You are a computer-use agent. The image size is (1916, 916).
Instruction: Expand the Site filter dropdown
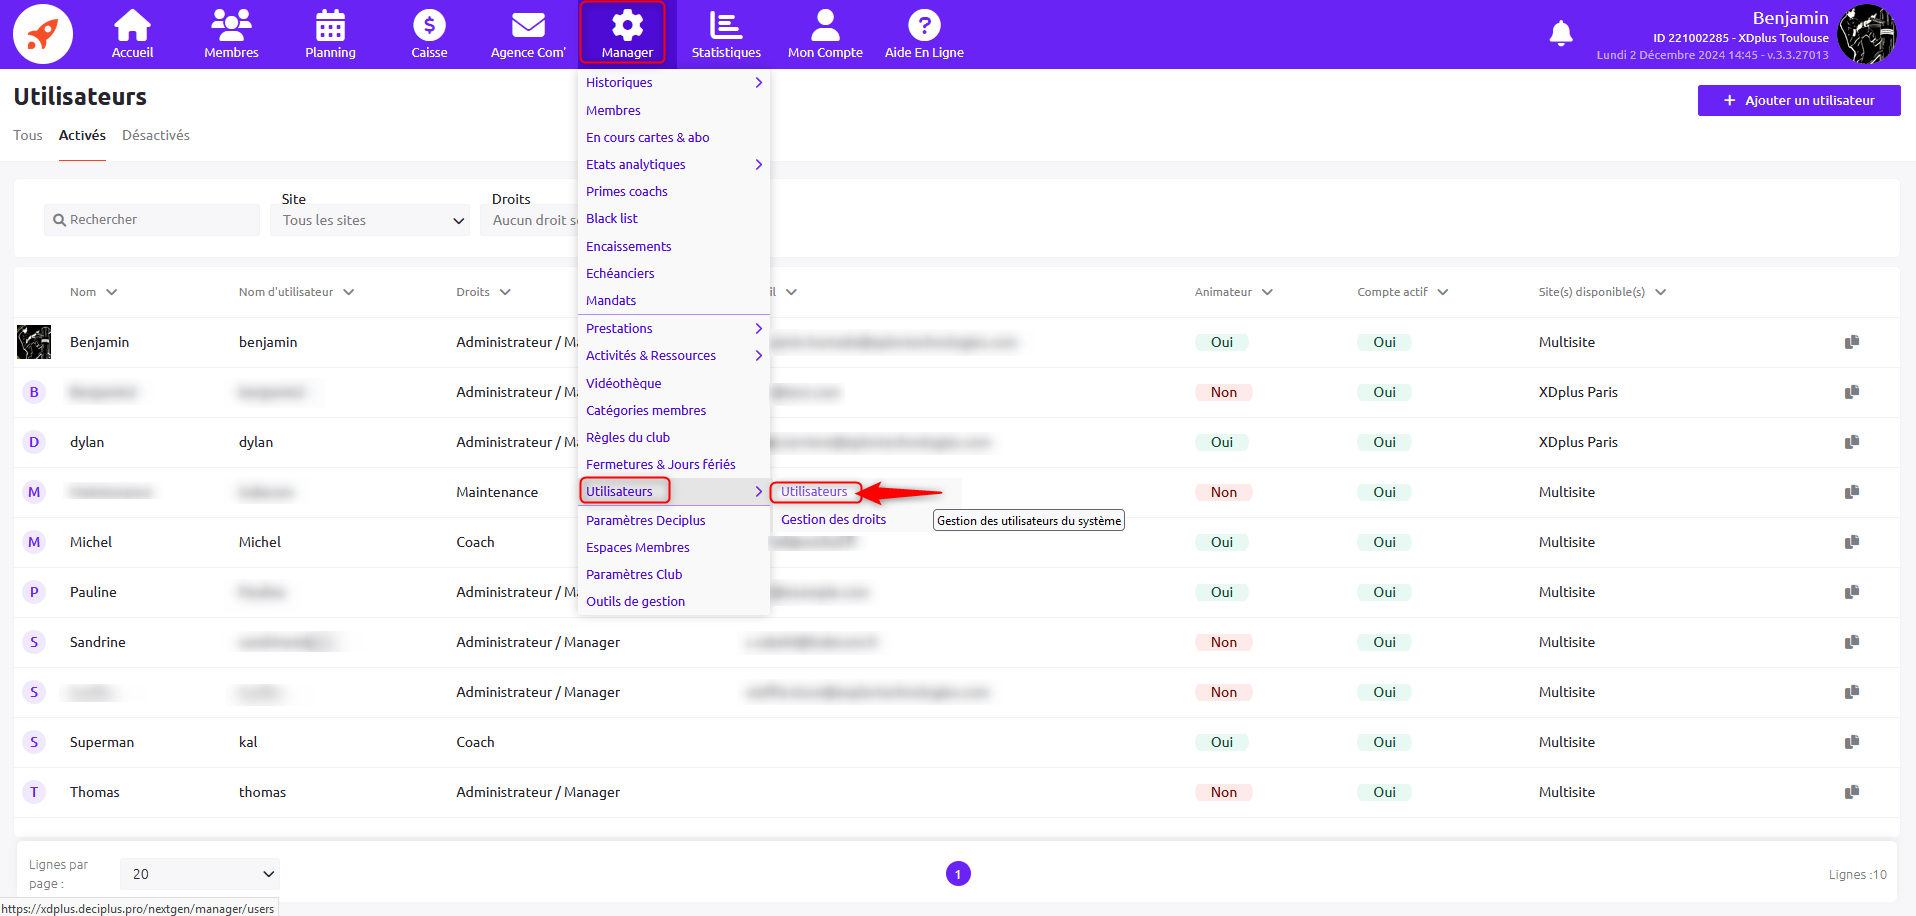click(x=370, y=220)
